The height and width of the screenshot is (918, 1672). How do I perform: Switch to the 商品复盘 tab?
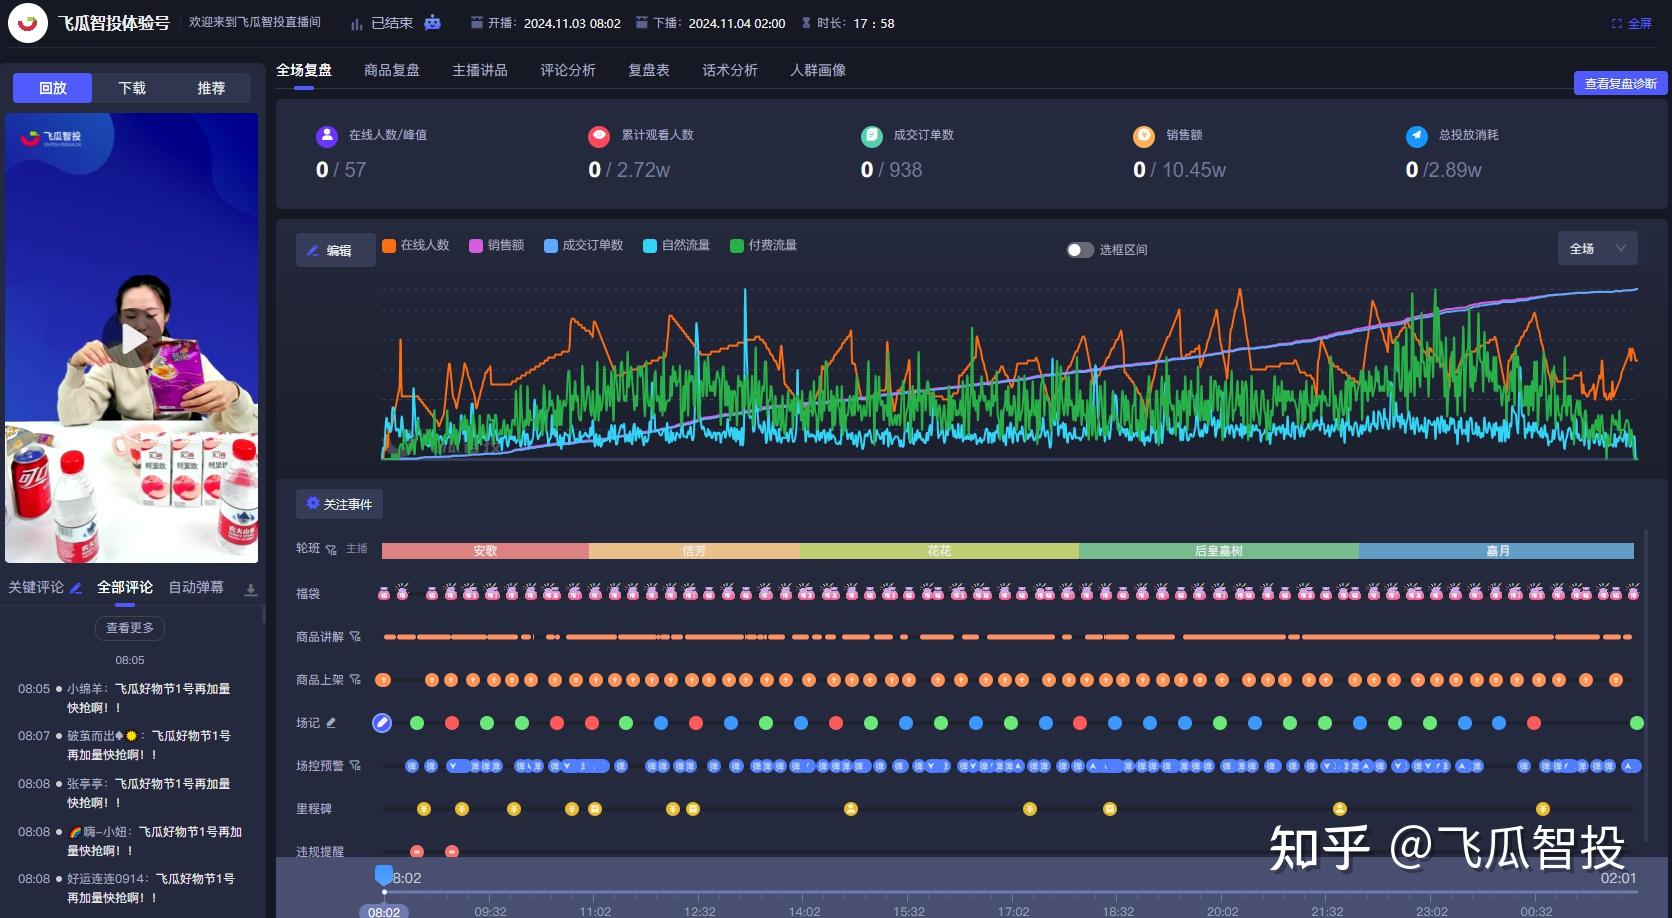click(x=392, y=70)
